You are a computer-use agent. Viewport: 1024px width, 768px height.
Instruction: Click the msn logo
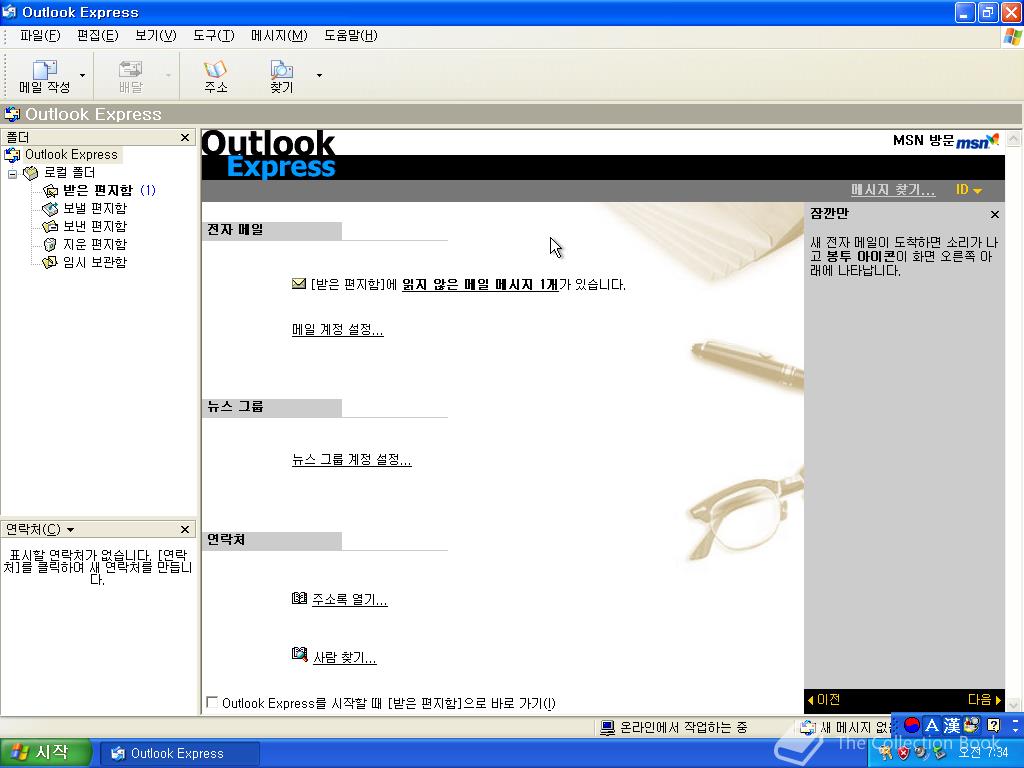coord(978,141)
